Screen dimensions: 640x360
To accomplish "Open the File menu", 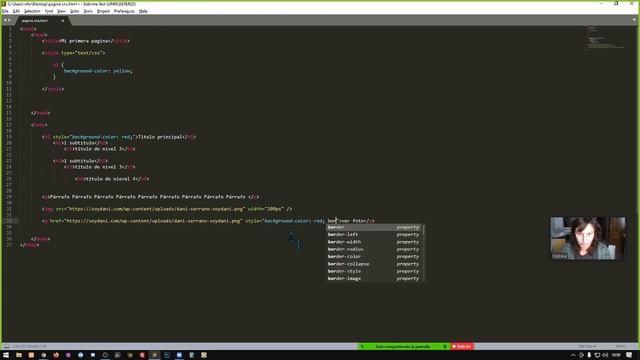I will [5, 11].
